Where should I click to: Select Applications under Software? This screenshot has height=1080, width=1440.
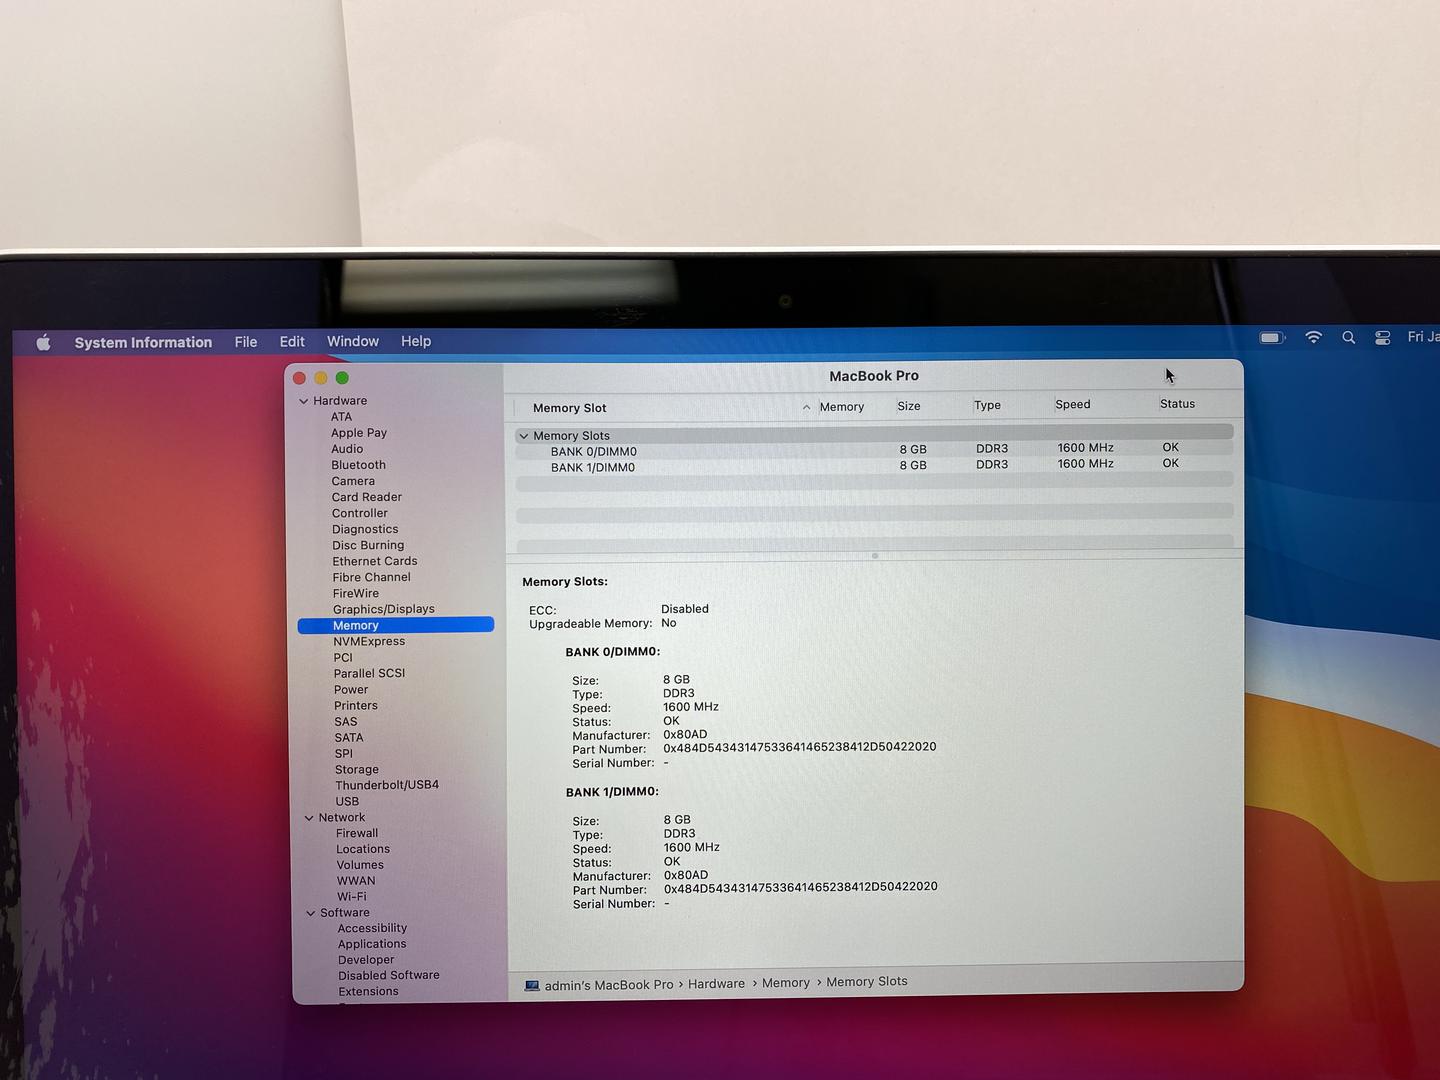[372, 944]
